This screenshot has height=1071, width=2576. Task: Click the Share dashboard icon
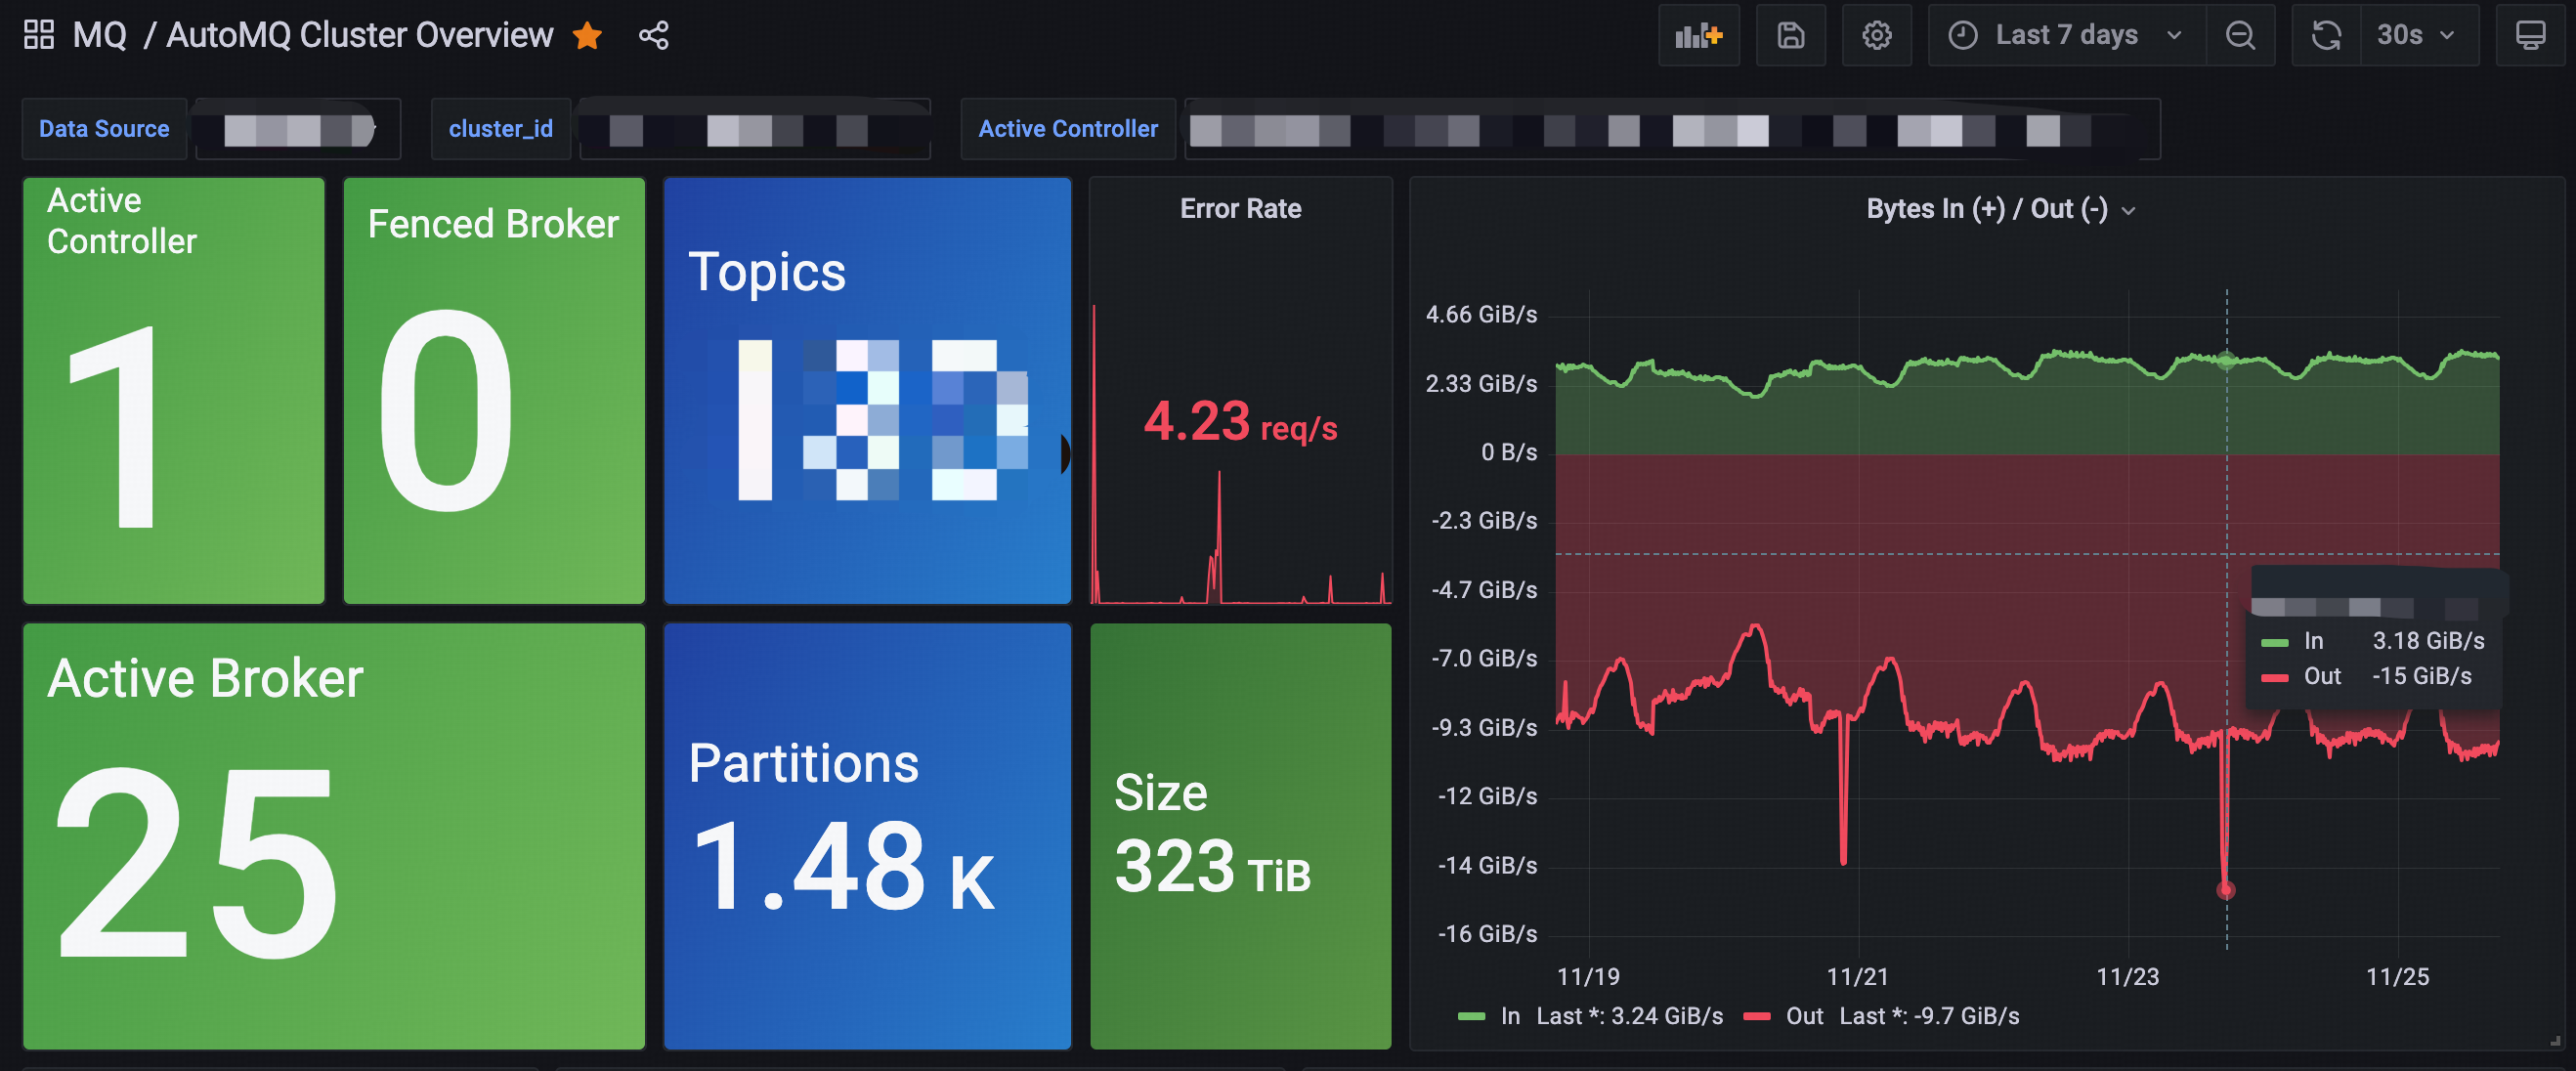tap(652, 36)
